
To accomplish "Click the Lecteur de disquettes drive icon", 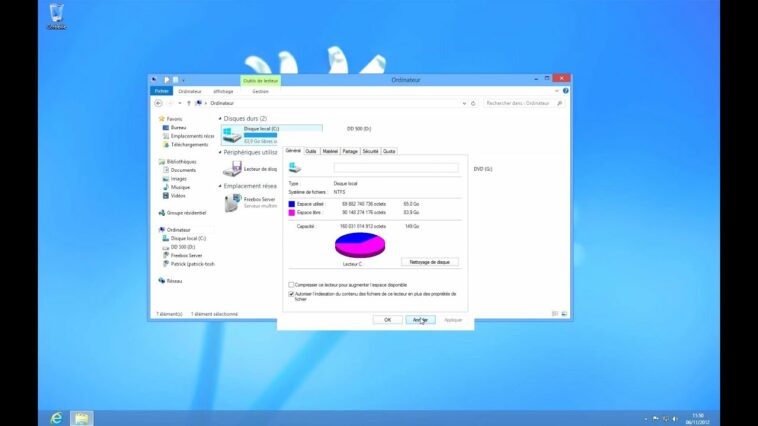I will tap(232, 169).
